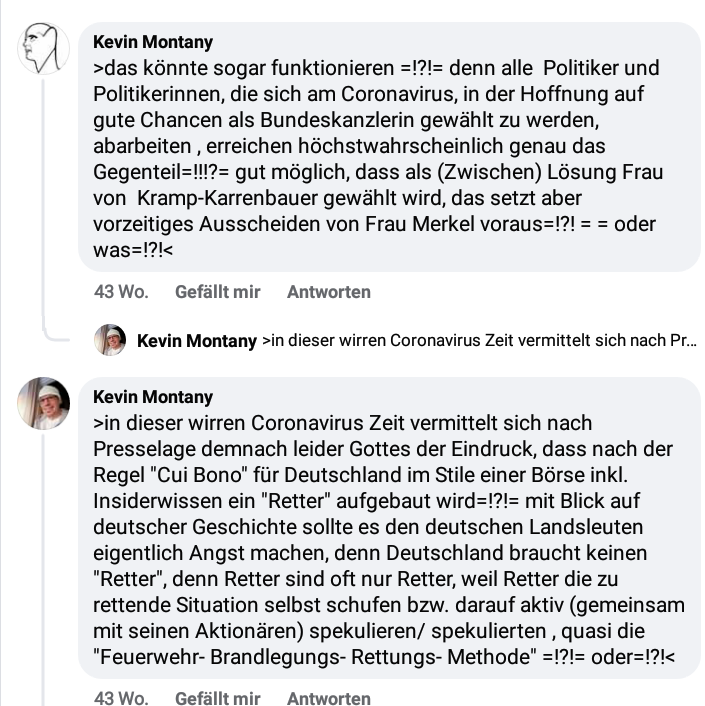The width and height of the screenshot is (705, 706).
Task: Click the curved connector leading to the reply
Action: pyautogui.click(x=56, y=330)
